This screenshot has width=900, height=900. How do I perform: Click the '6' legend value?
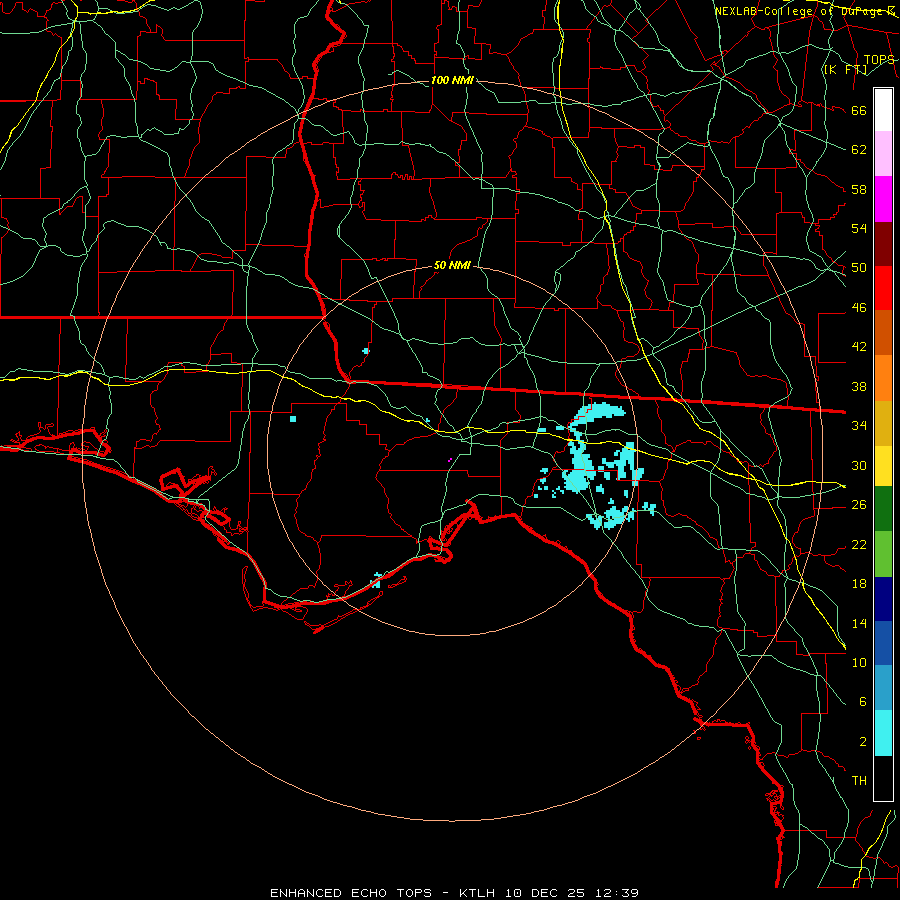point(862,702)
